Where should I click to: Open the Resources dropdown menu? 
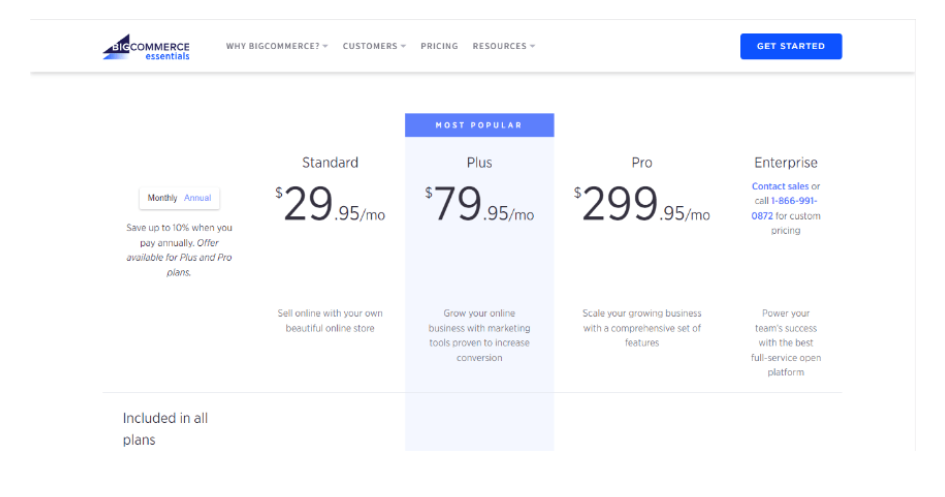coord(503,46)
